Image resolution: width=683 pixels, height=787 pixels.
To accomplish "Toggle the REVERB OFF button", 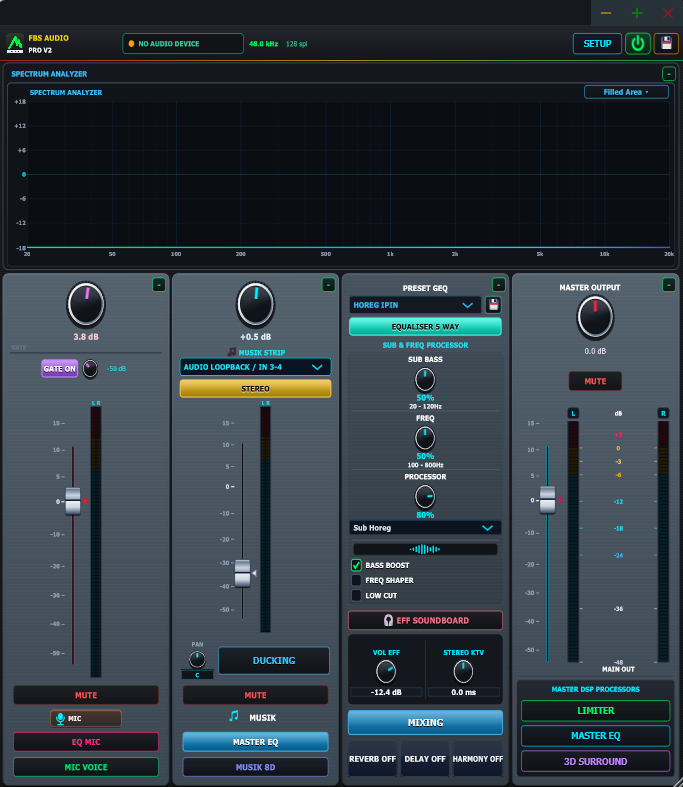I will (372, 759).
